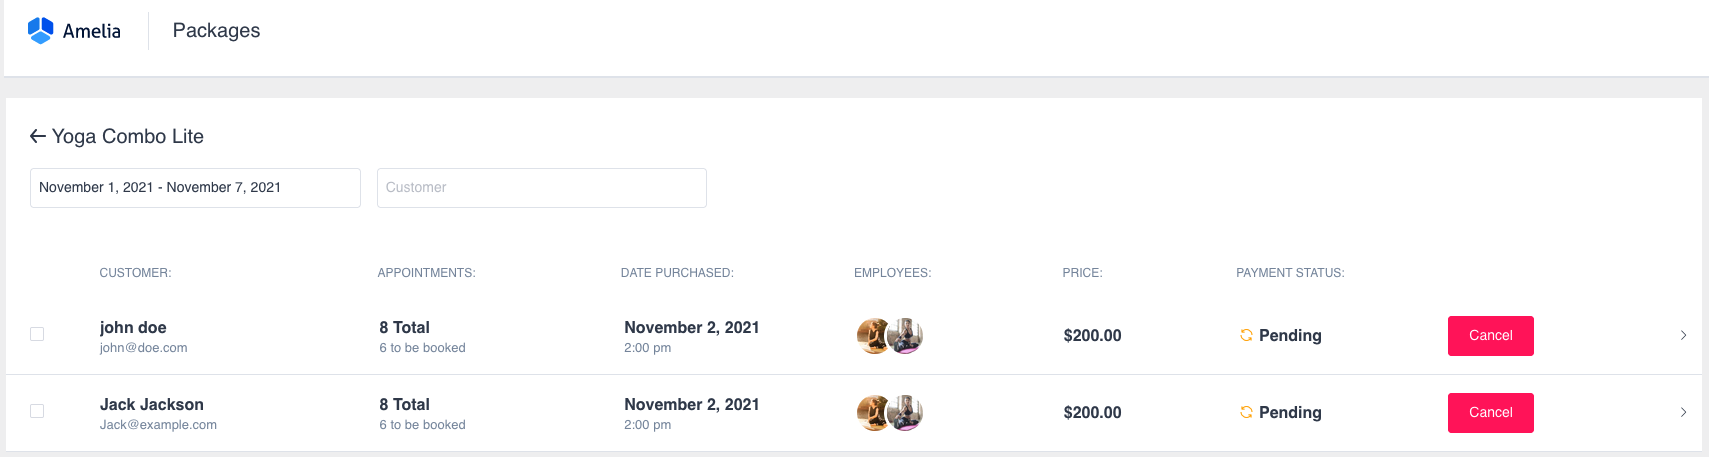Focus the Customer filter field
The height and width of the screenshot is (457, 1709).
coord(541,188)
